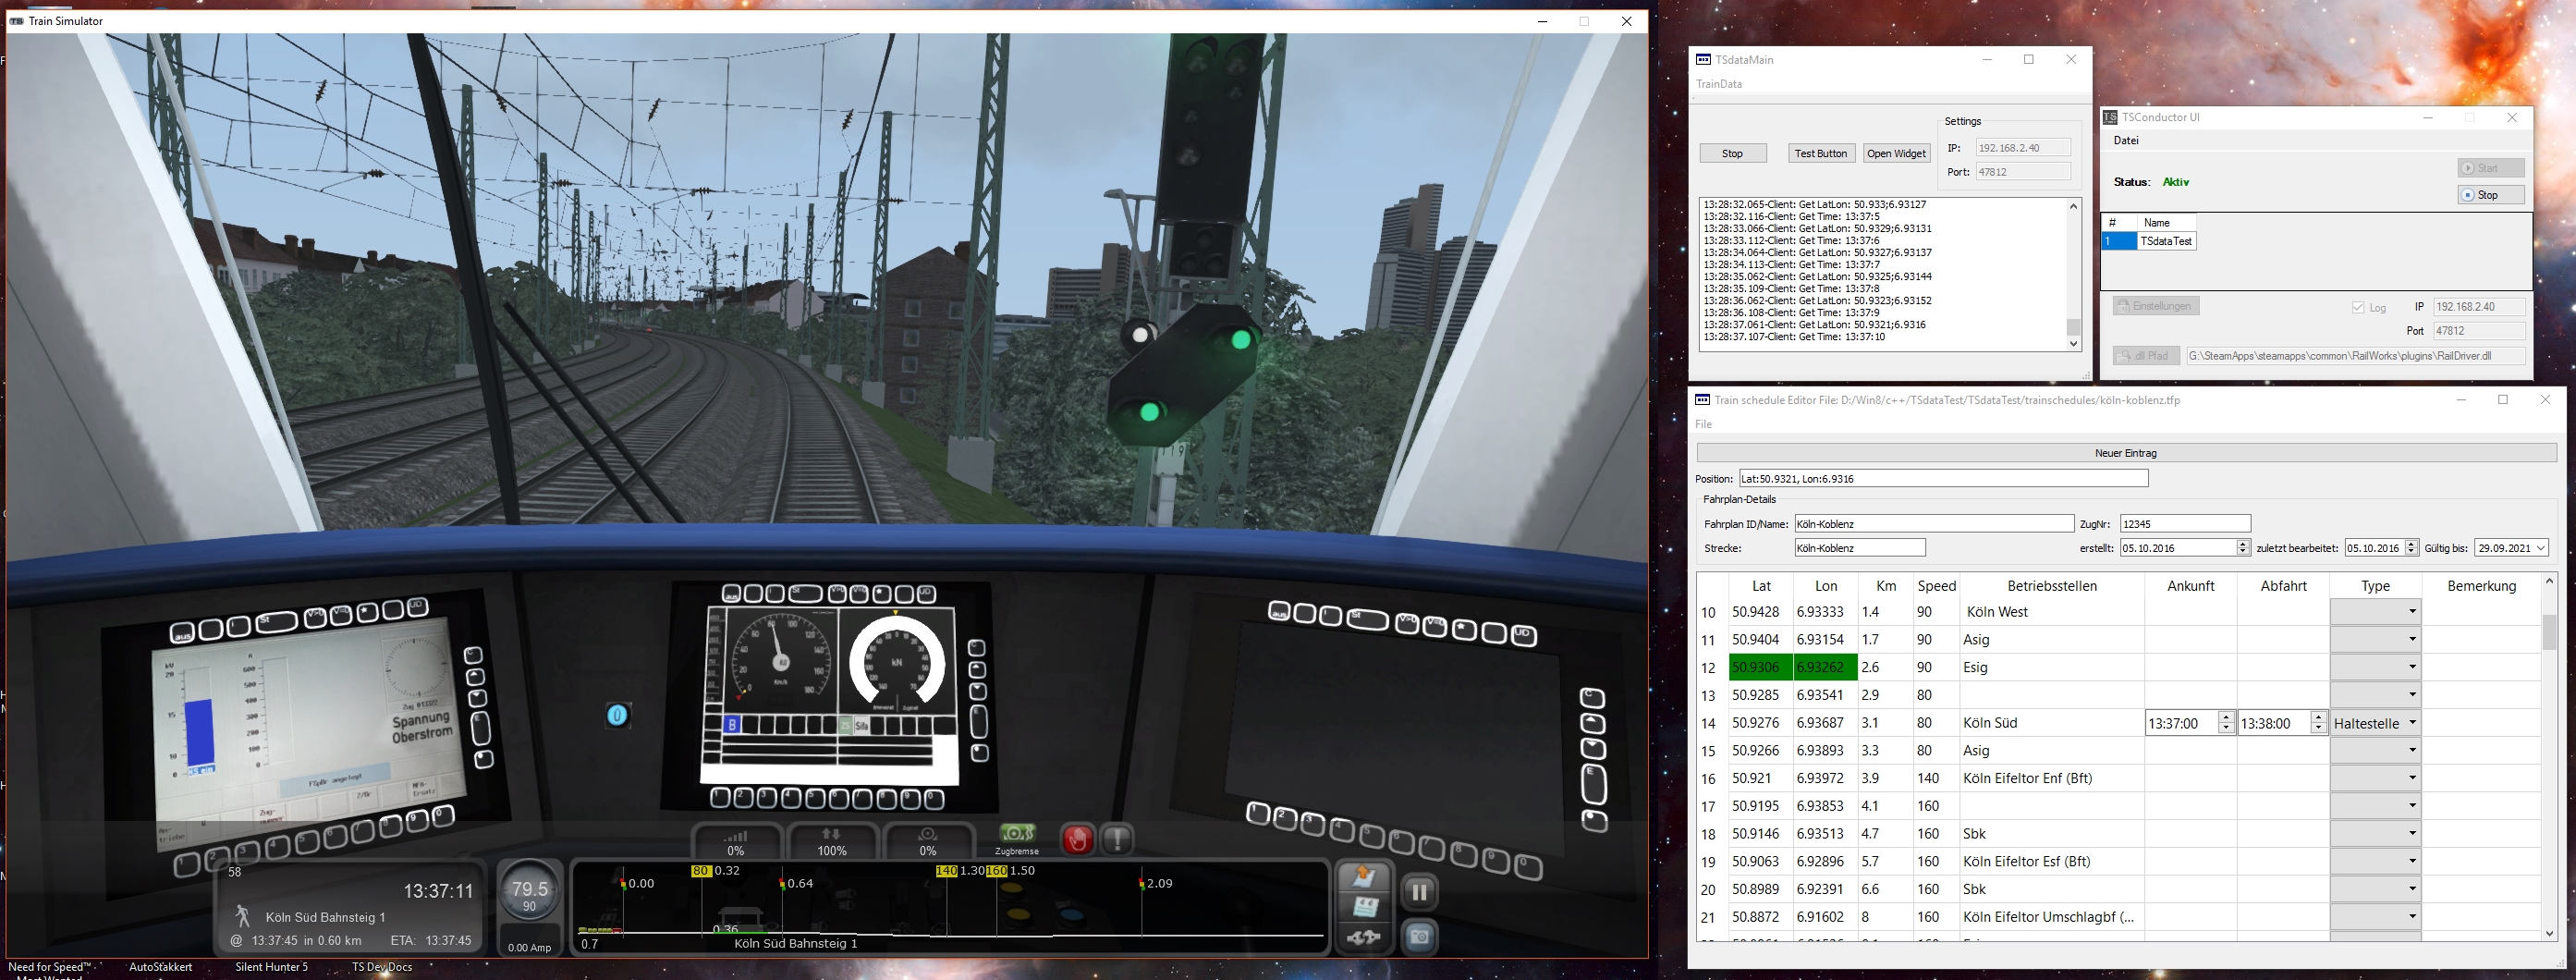2576x980 pixels.
Task: Click the Fahrplan ID/Name input field
Action: (x=1934, y=524)
